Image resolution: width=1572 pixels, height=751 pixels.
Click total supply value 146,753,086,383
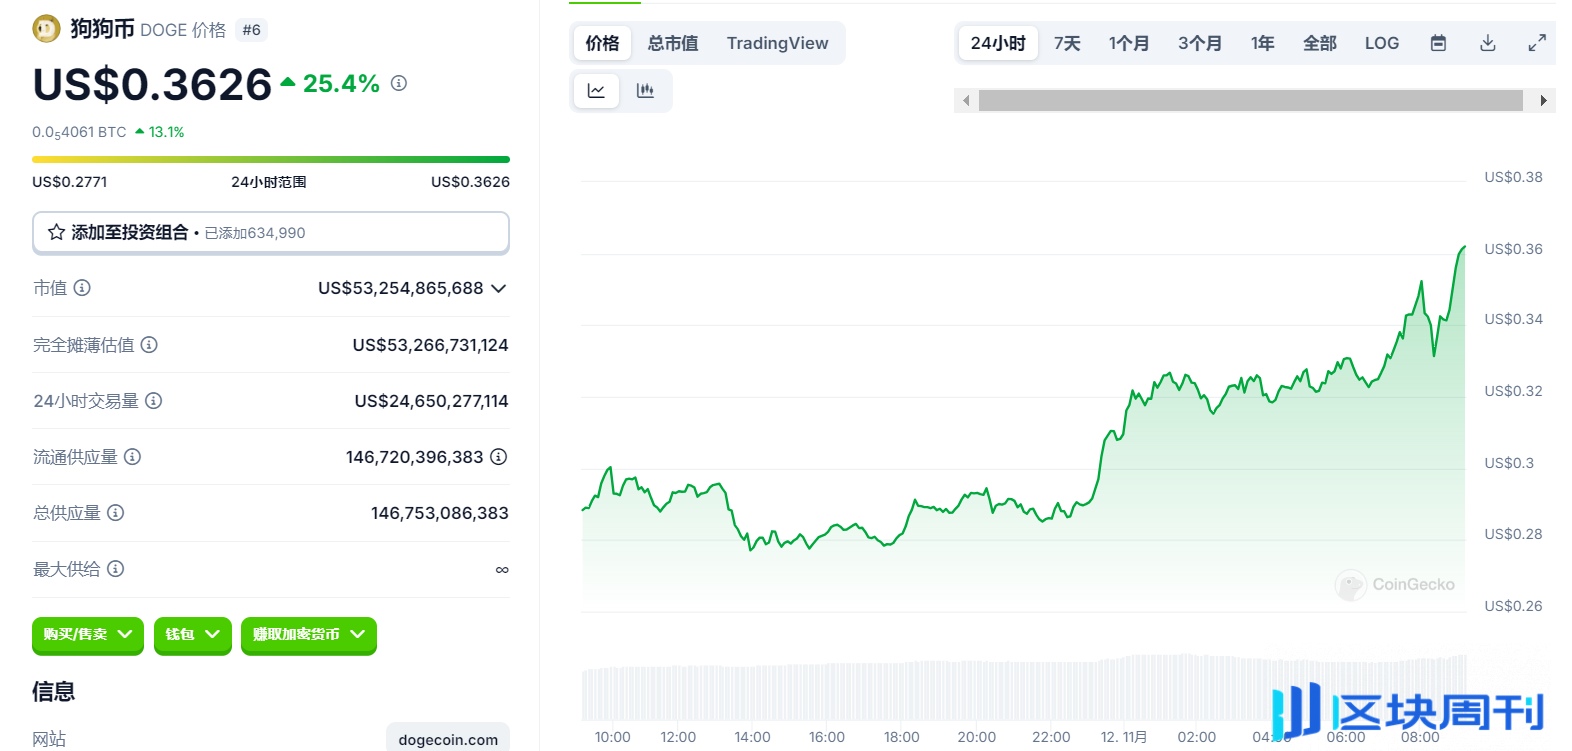pos(440,513)
